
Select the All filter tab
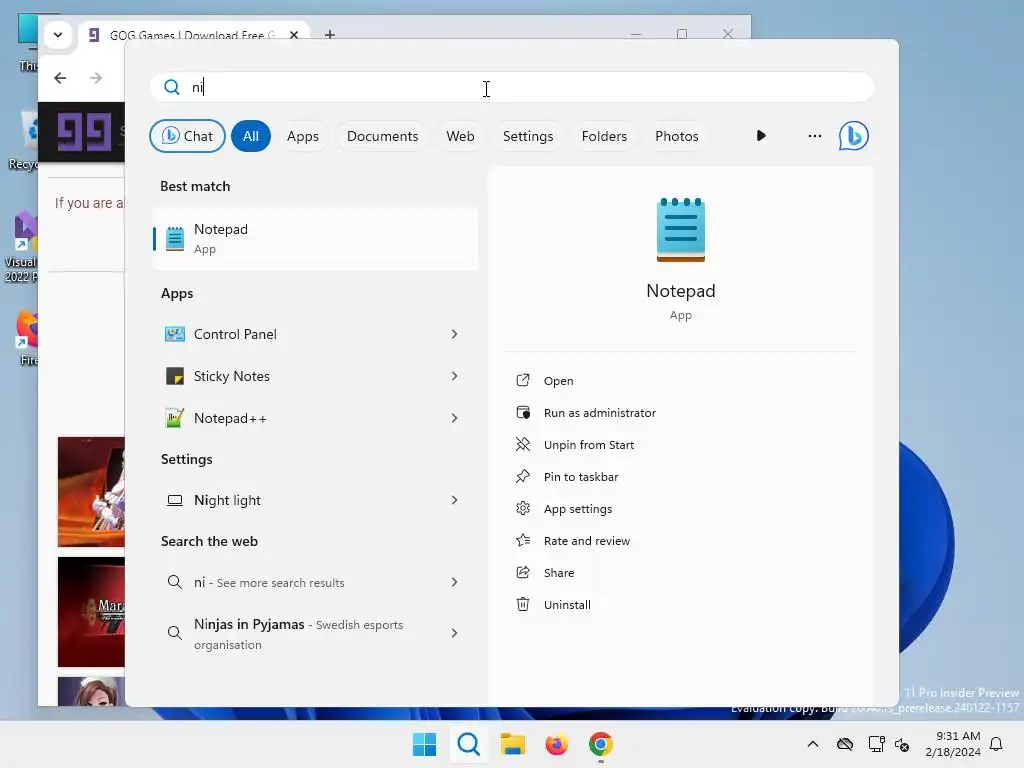[251, 136]
